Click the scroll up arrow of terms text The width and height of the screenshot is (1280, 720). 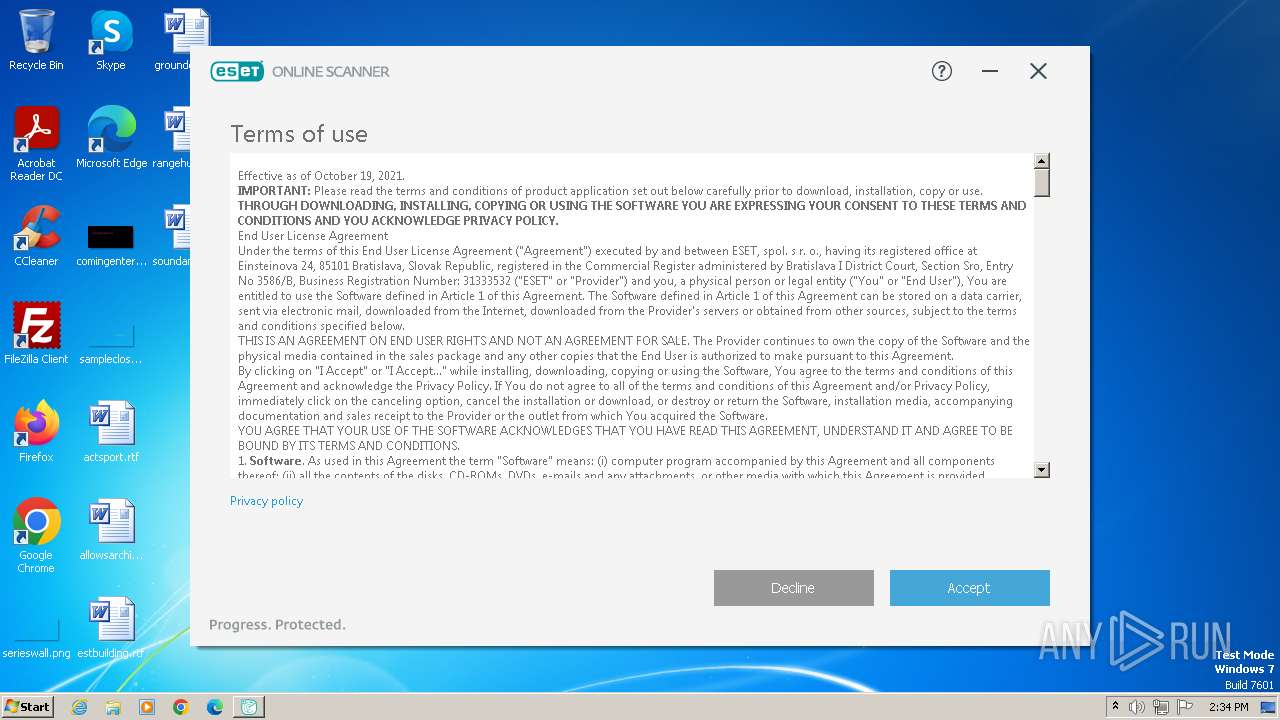[x=1041, y=161]
